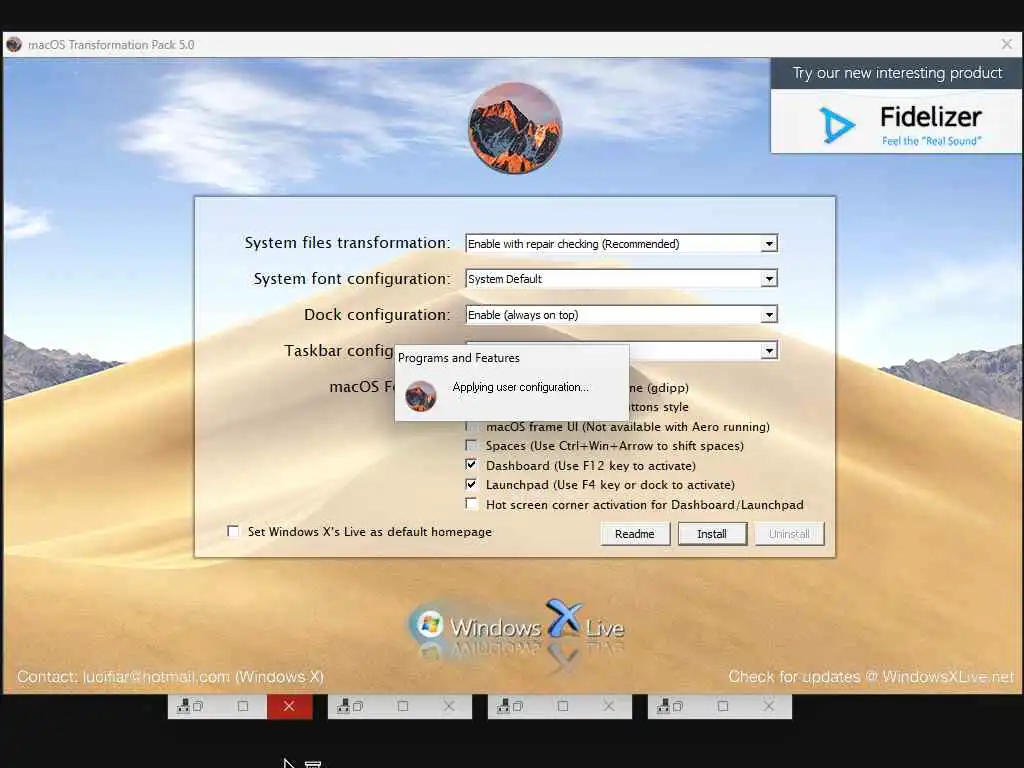The width and height of the screenshot is (1024, 768).
Task: Click the Install button
Action: [712, 534]
